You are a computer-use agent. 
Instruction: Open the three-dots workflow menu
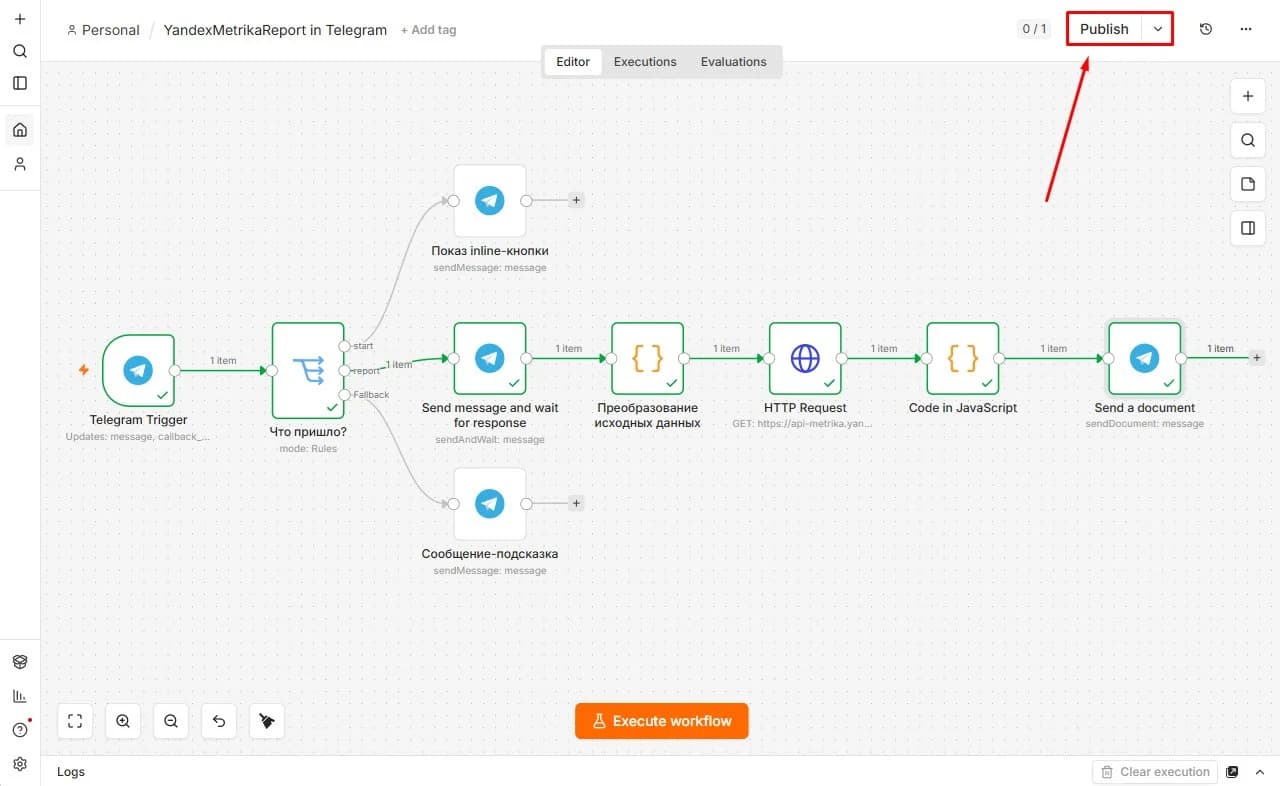tap(1246, 29)
